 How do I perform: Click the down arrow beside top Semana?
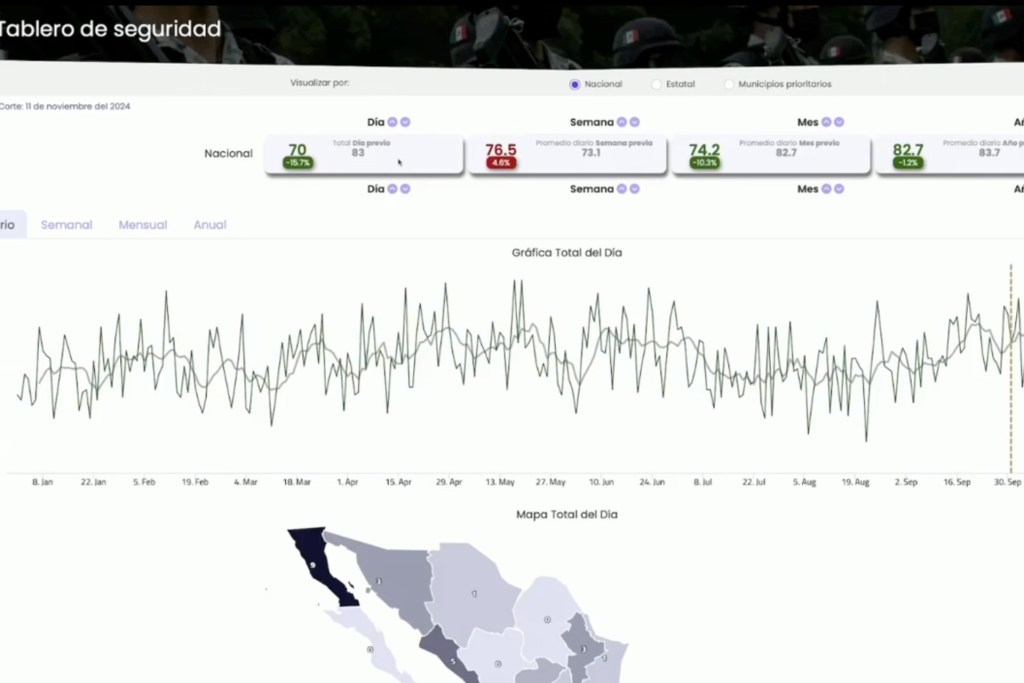point(634,122)
